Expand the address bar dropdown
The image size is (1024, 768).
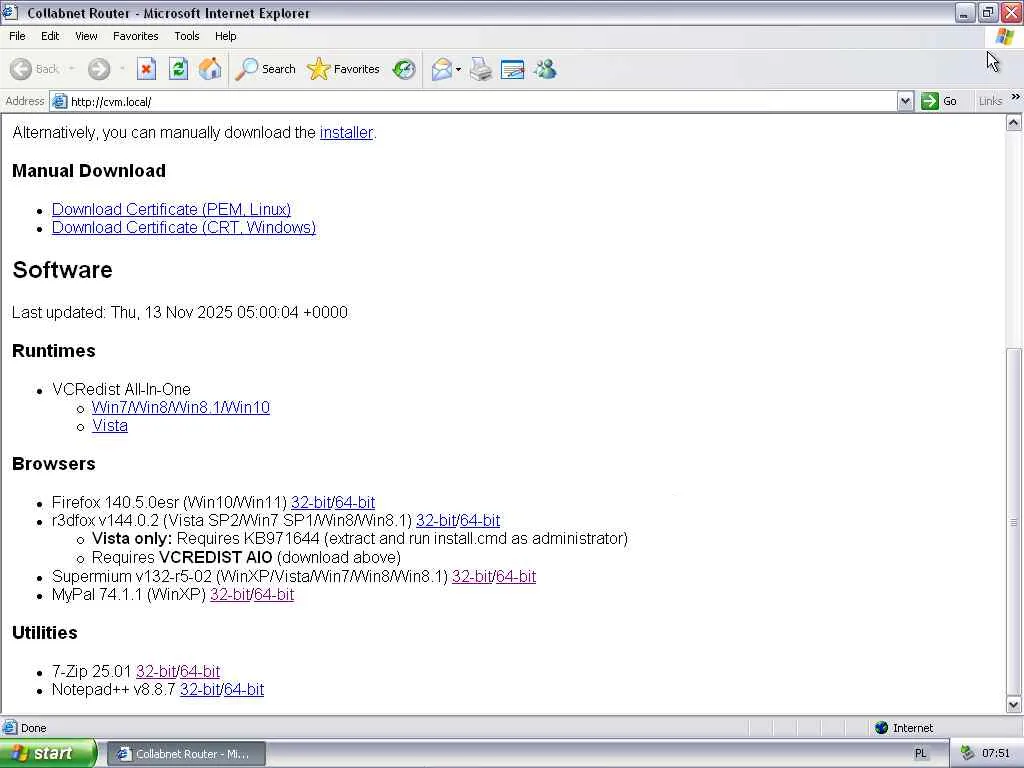pyautogui.click(x=905, y=101)
